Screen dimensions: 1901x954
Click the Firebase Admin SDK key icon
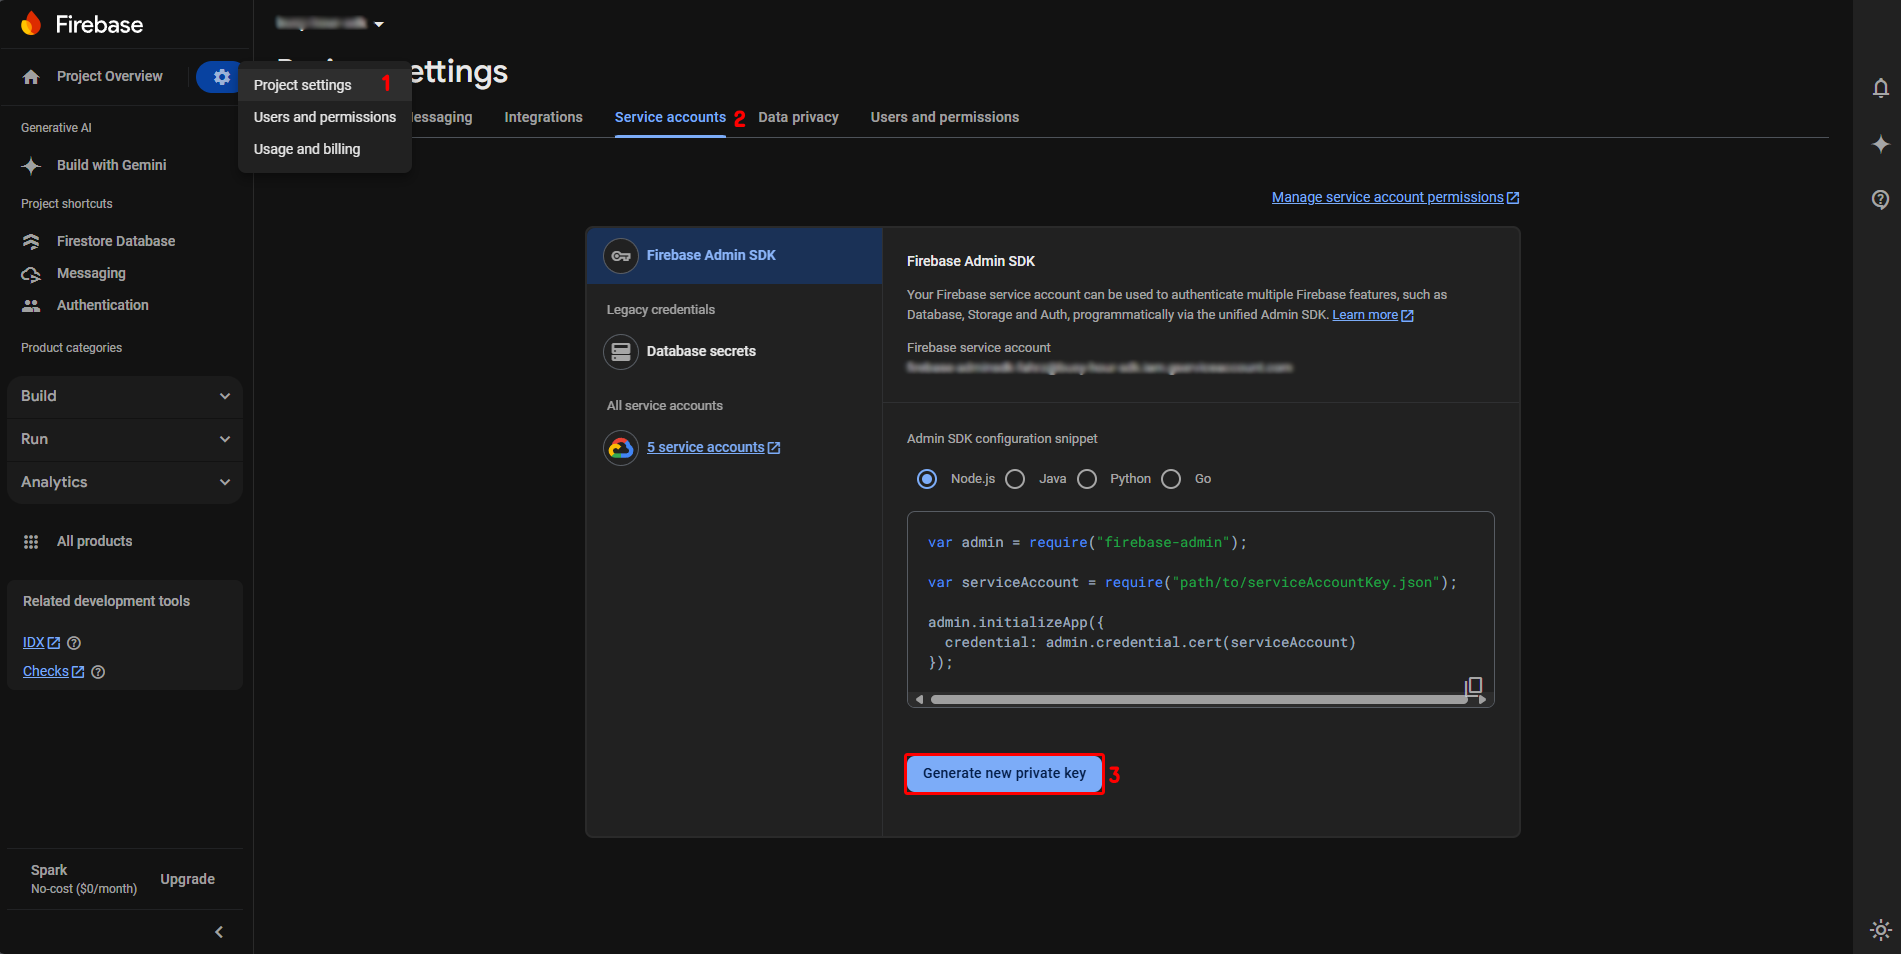pyautogui.click(x=621, y=256)
